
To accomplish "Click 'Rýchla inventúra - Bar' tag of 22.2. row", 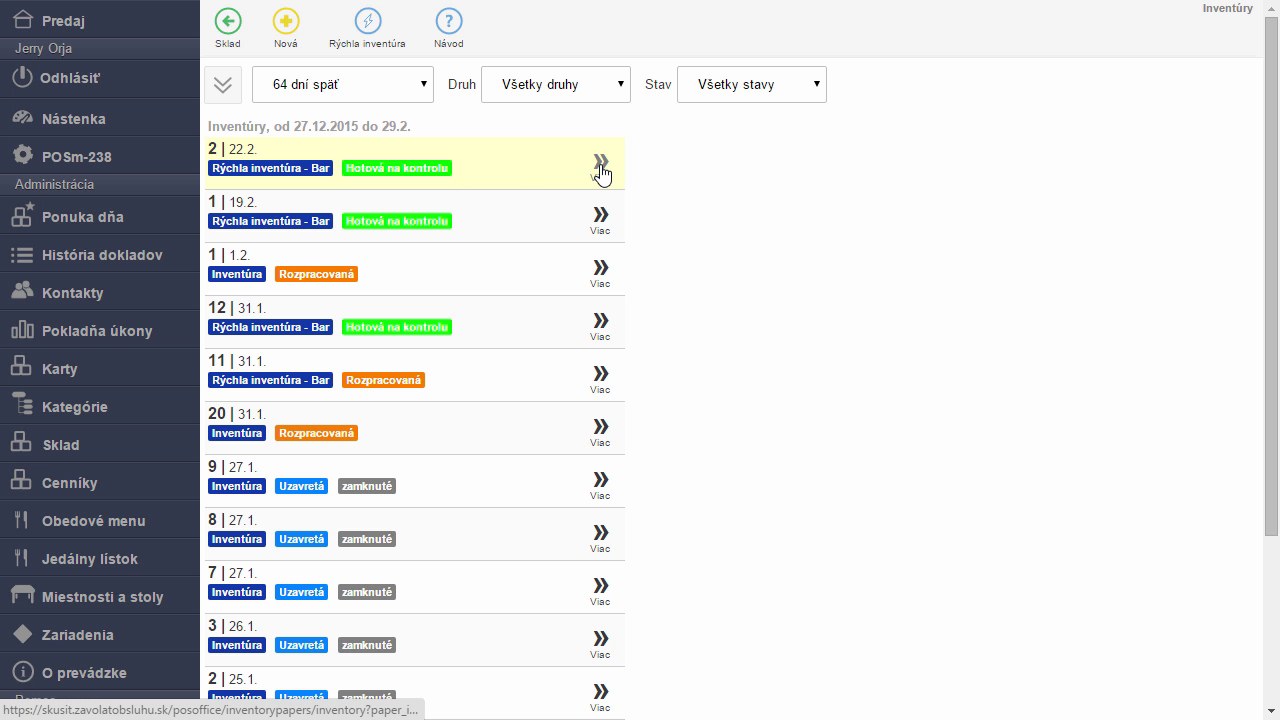I will (x=271, y=168).
